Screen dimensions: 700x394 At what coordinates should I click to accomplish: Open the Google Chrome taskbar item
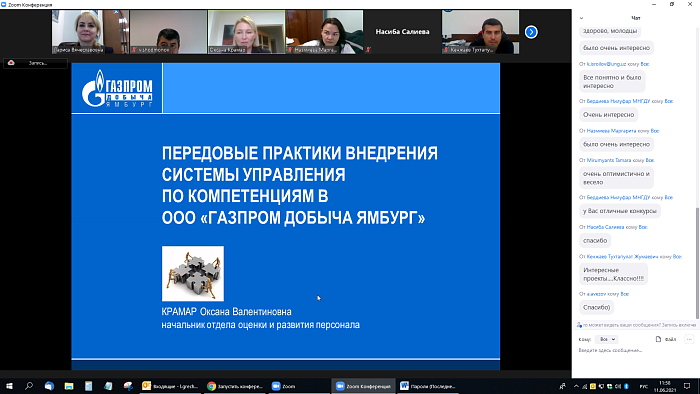[236, 386]
